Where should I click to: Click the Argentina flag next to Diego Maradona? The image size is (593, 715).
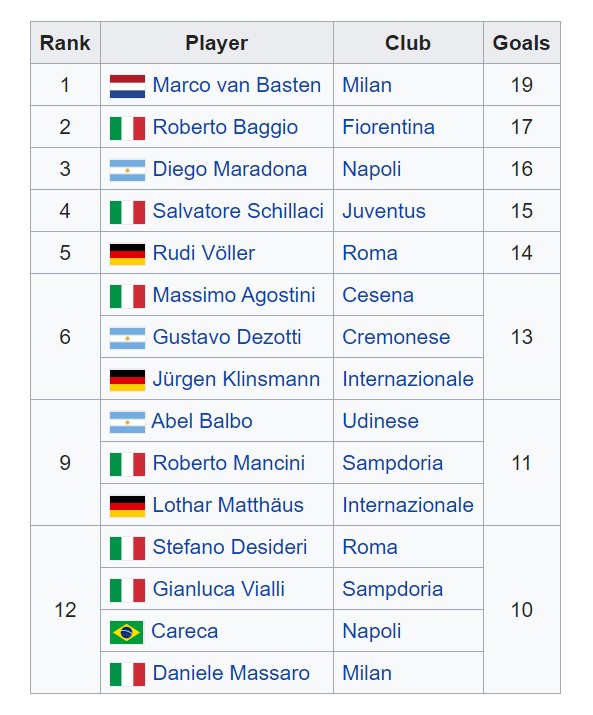[x=127, y=170]
